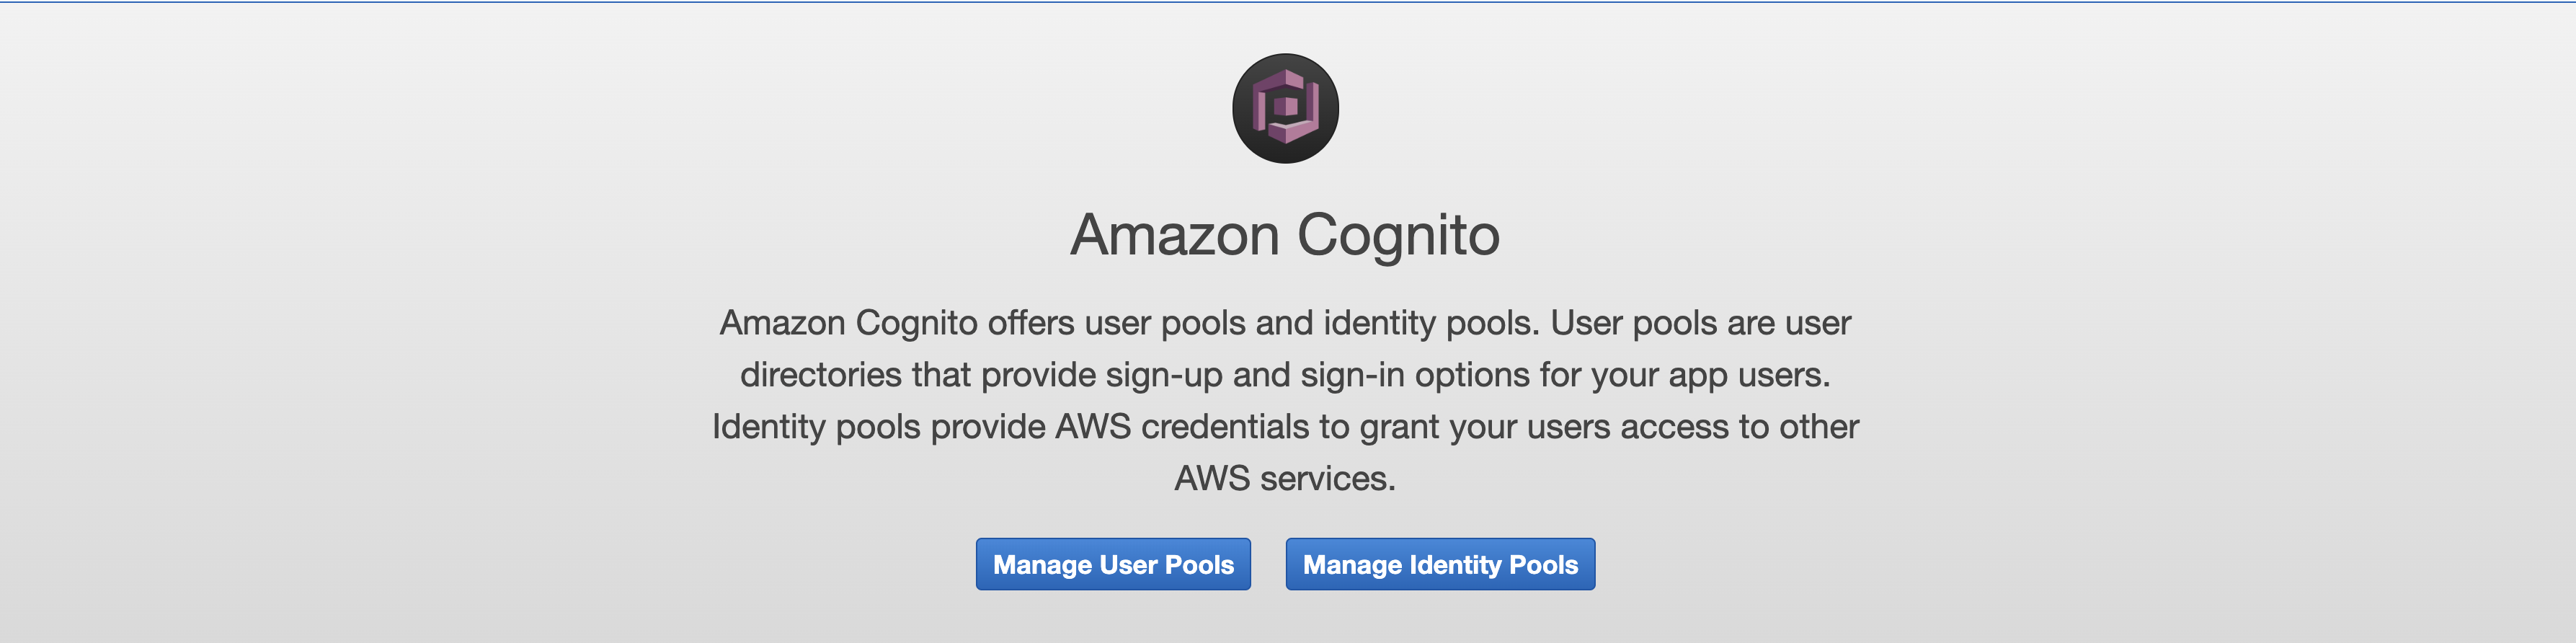Click the thin blue line at page top
This screenshot has width=2576, height=643.
point(1288,1)
